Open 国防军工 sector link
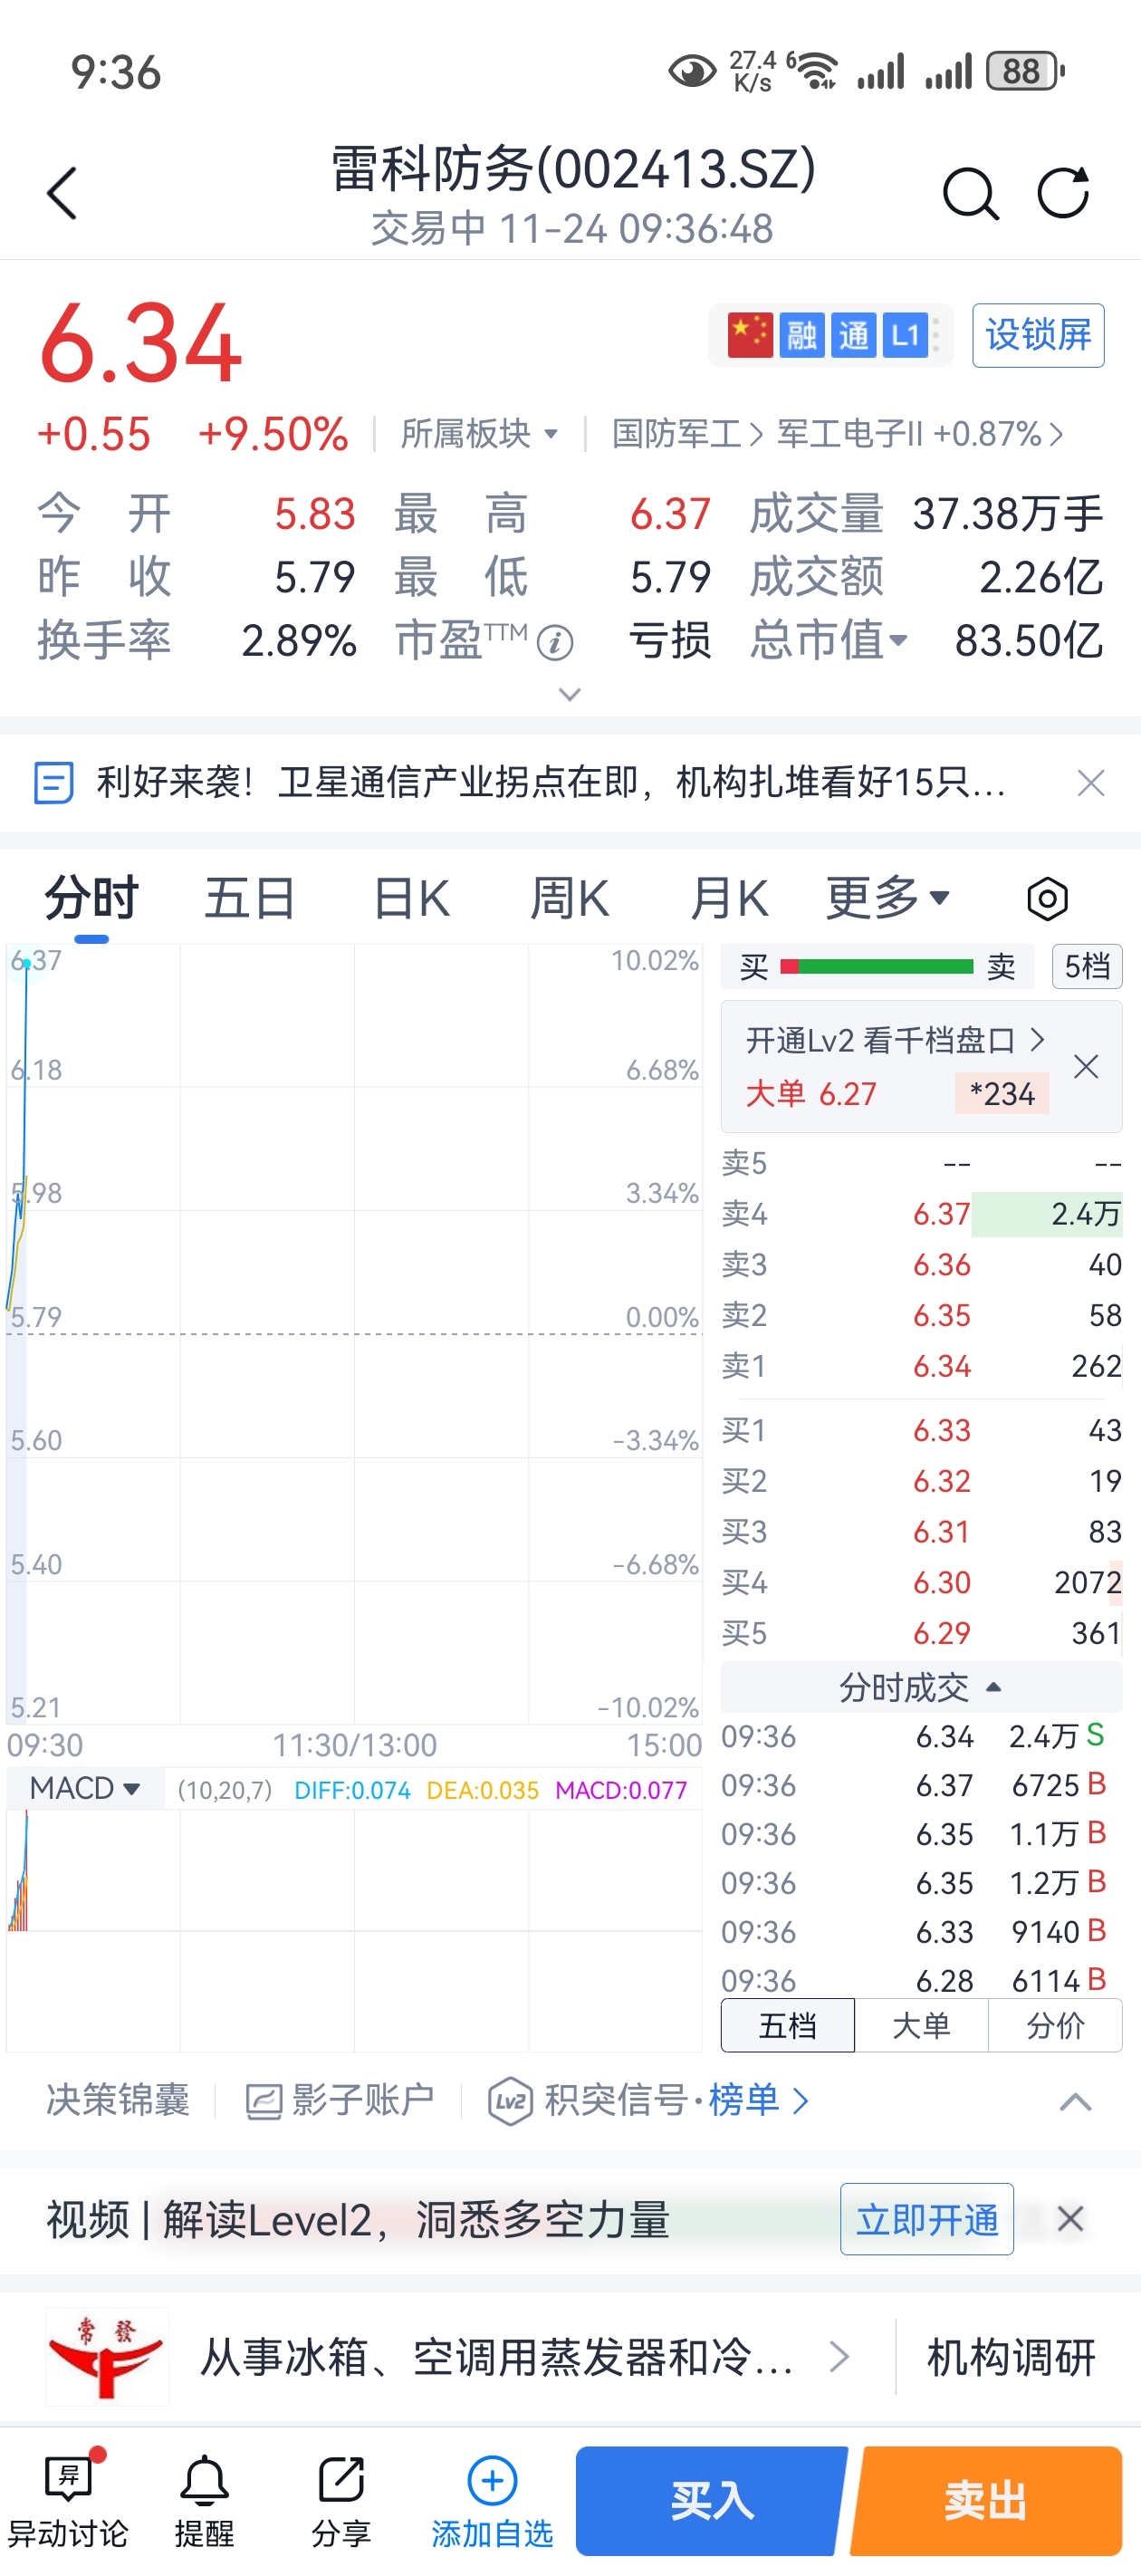 (x=686, y=434)
